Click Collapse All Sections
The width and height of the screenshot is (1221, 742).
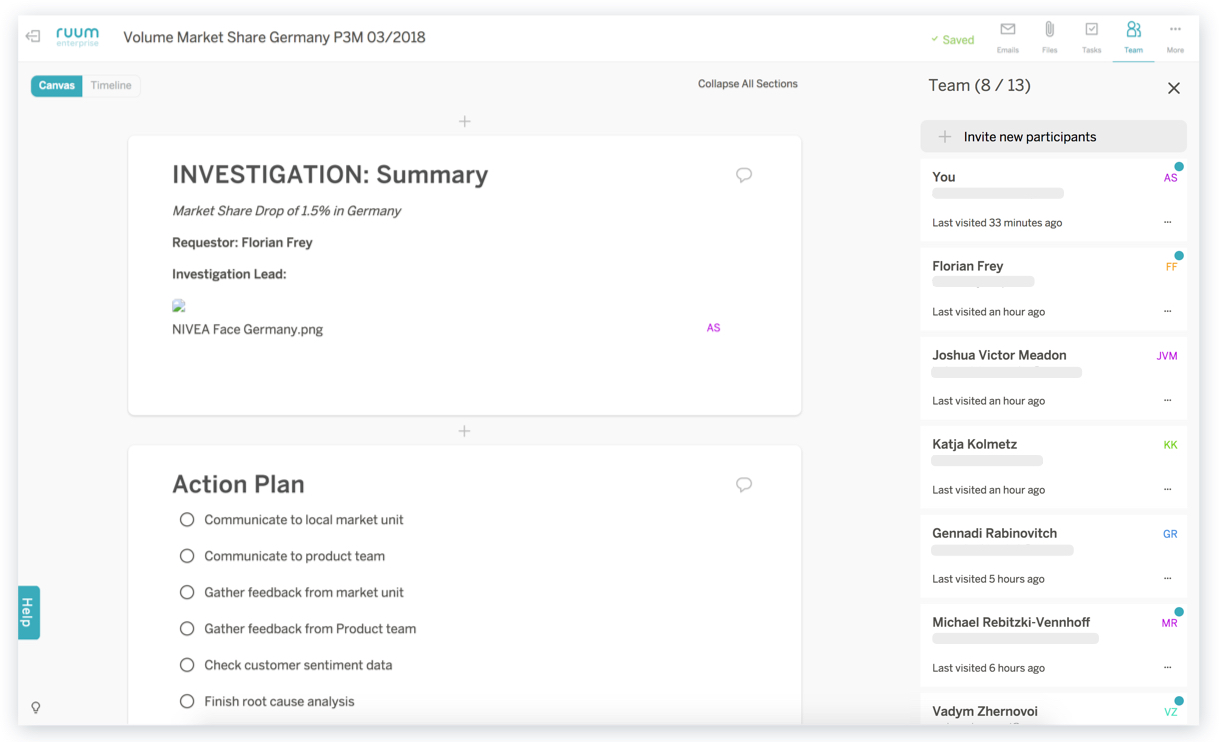[747, 84]
